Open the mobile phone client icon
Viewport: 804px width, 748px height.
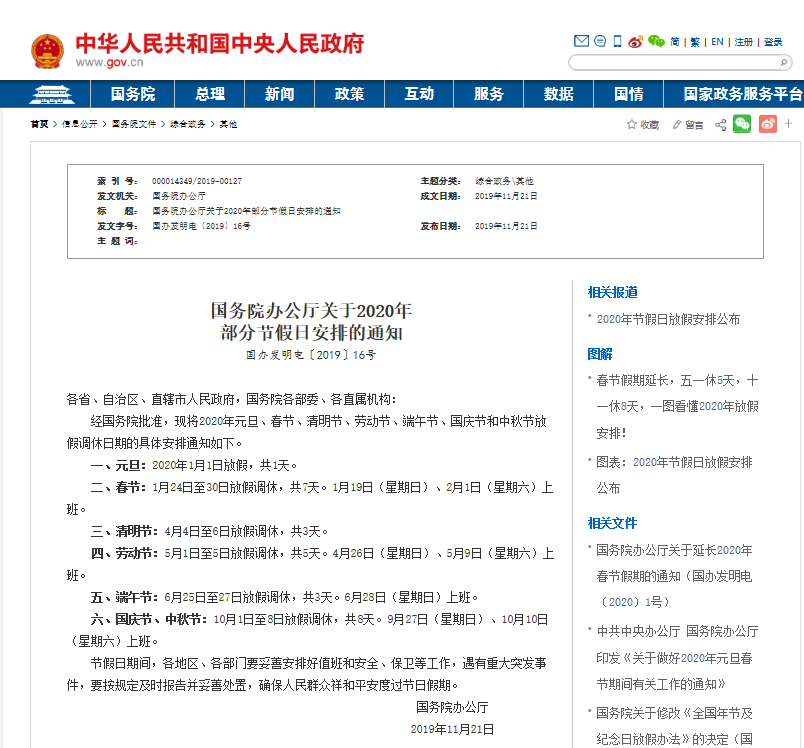[x=617, y=41]
